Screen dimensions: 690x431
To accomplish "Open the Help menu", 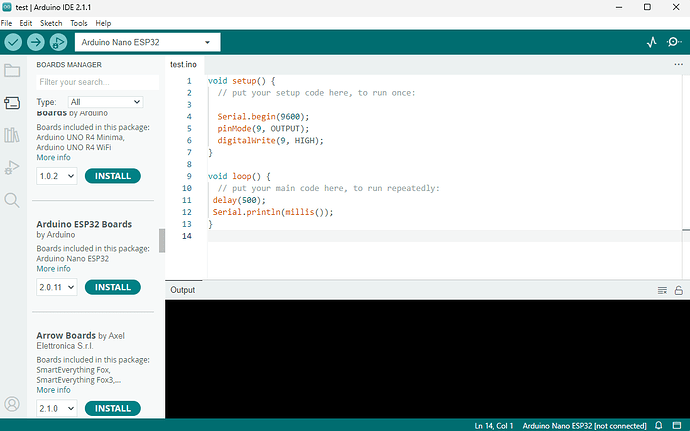I will pyautogui.click(x=103, y=23).
